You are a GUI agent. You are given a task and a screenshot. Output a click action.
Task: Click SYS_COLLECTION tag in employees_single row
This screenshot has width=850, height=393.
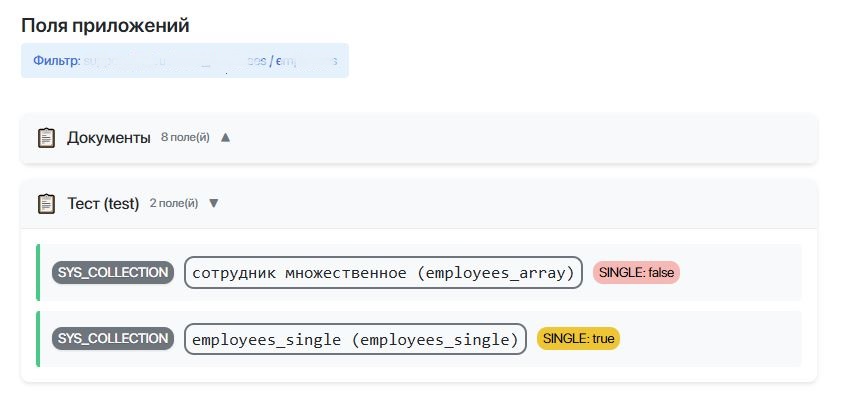[x=113, y=339]
